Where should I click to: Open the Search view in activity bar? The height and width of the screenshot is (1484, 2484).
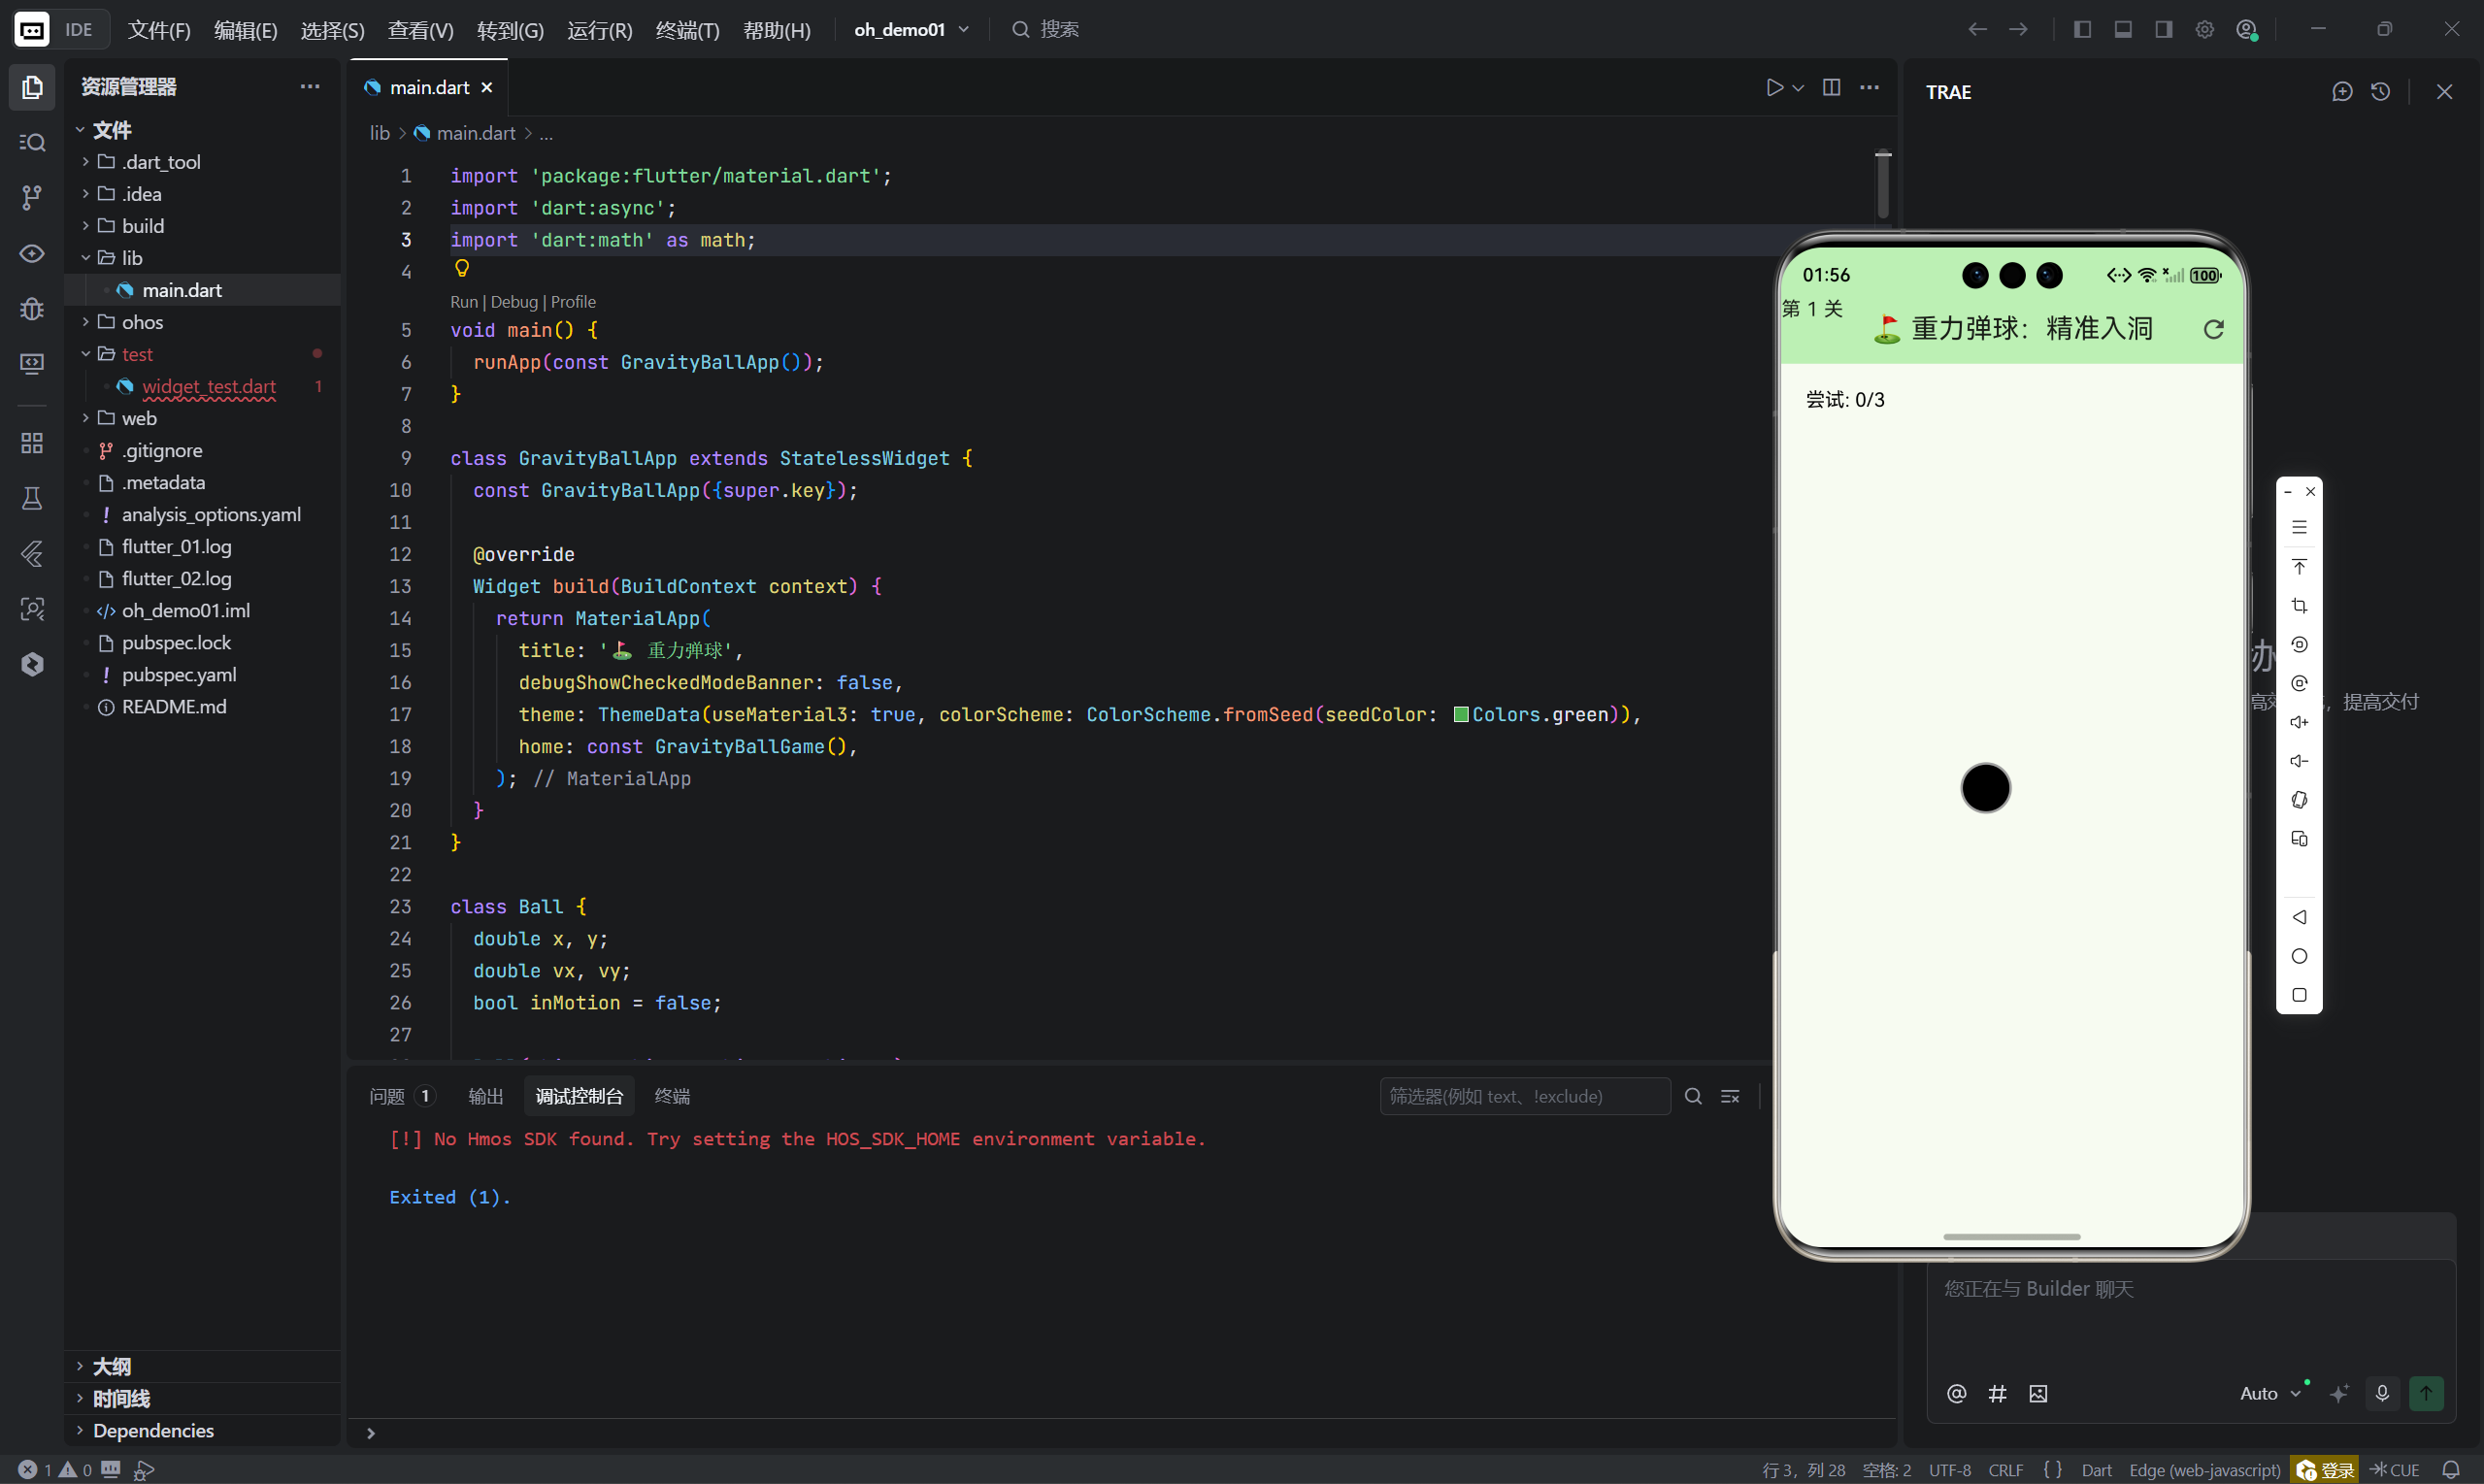coord(32,142)
